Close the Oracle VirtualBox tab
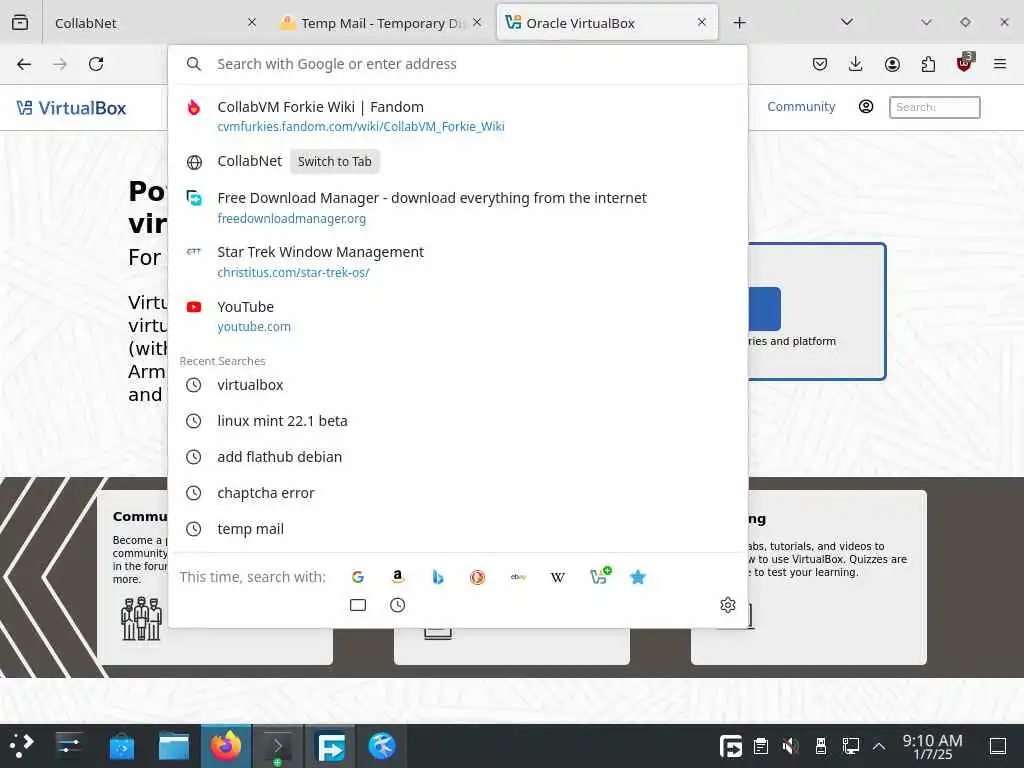Viewport: 1024px width, 768px height. coord(702,22)
